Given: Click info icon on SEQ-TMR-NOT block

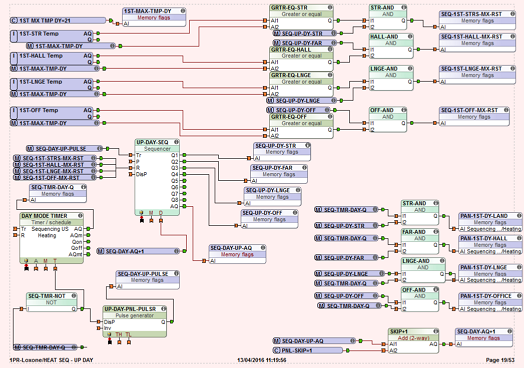Looking at the screenshot, I should tap(74, 296).
